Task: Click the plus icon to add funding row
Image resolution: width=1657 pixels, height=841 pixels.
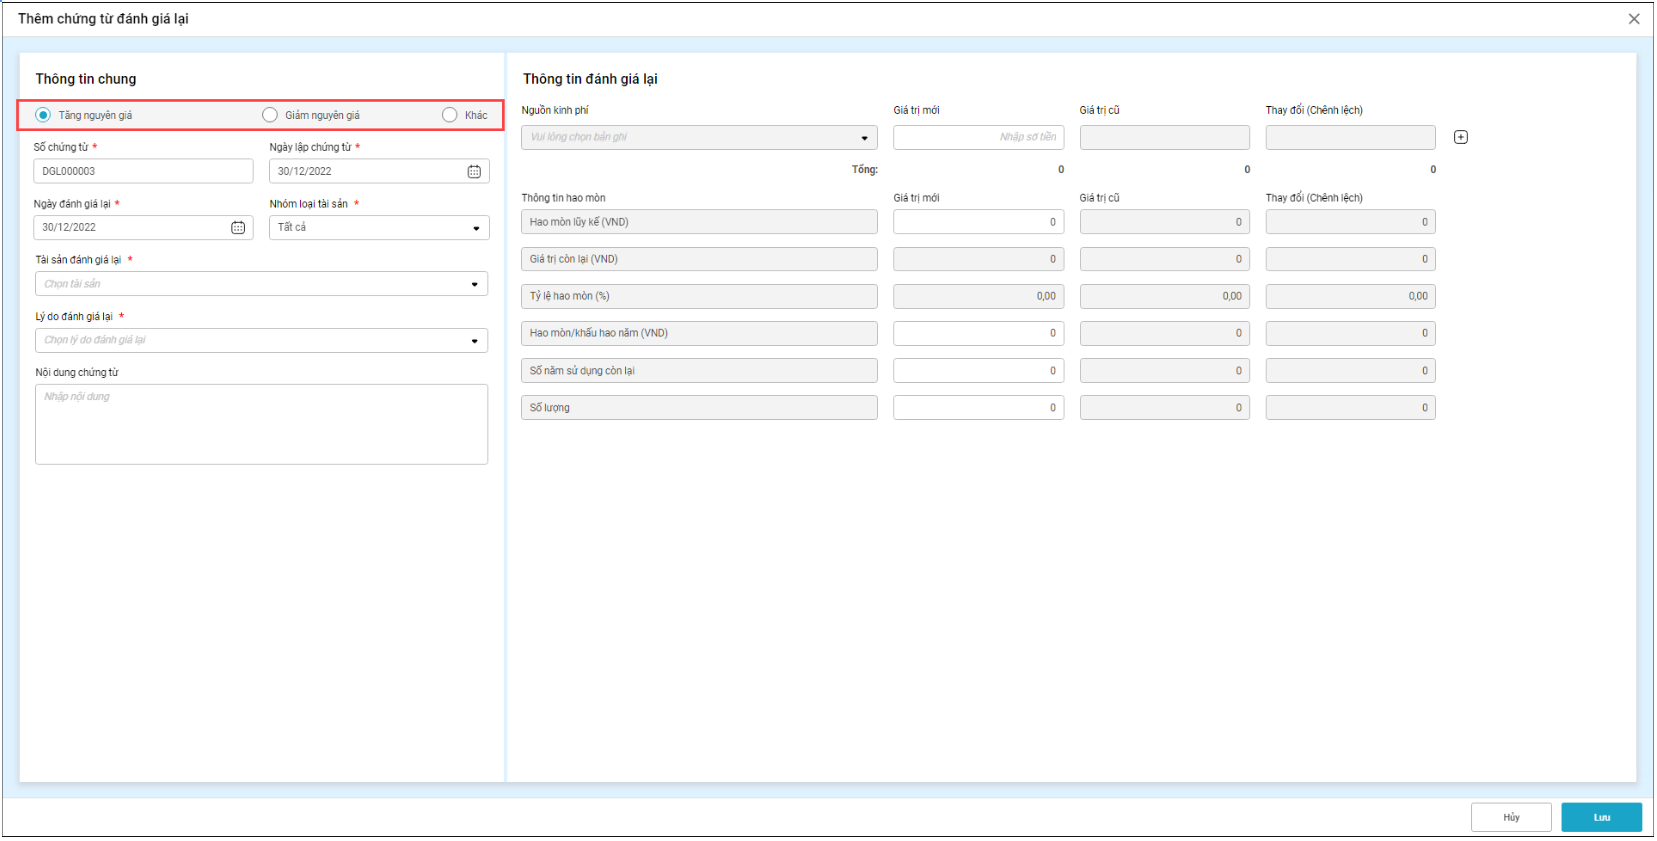Action: point(1460,137)
